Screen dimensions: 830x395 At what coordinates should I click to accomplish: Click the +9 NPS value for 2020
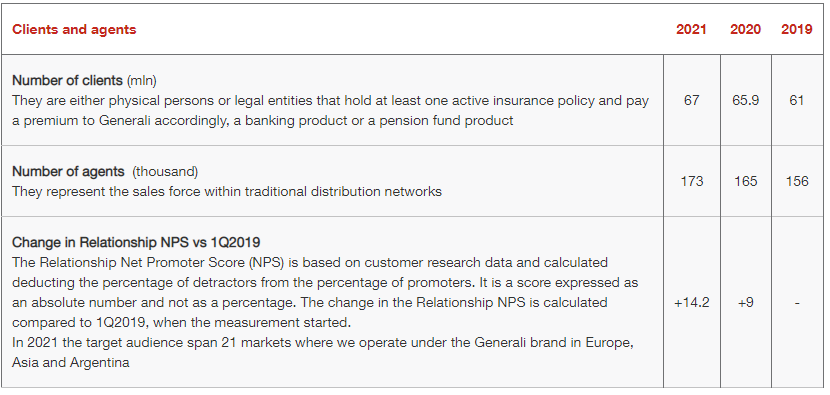[745, 303]
